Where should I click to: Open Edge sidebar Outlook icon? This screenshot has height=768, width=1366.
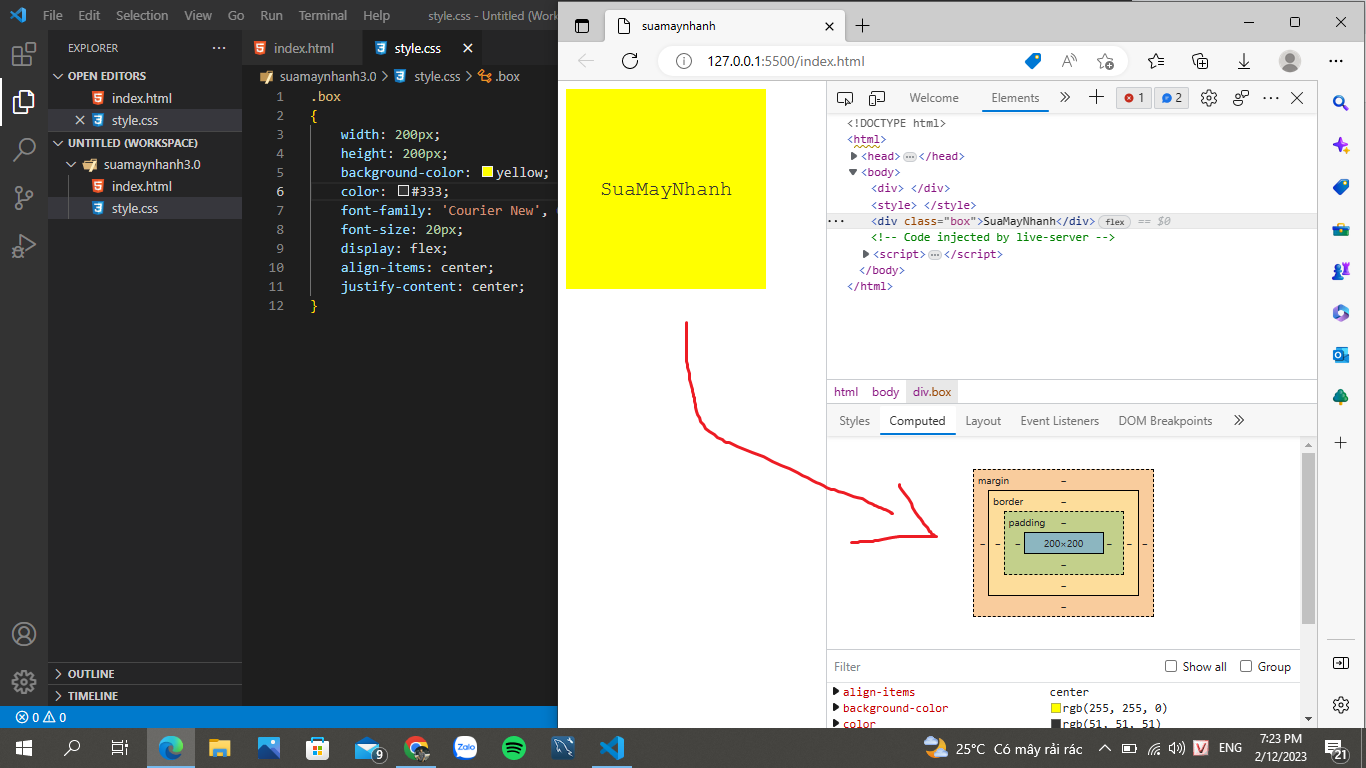(1341, 355)
